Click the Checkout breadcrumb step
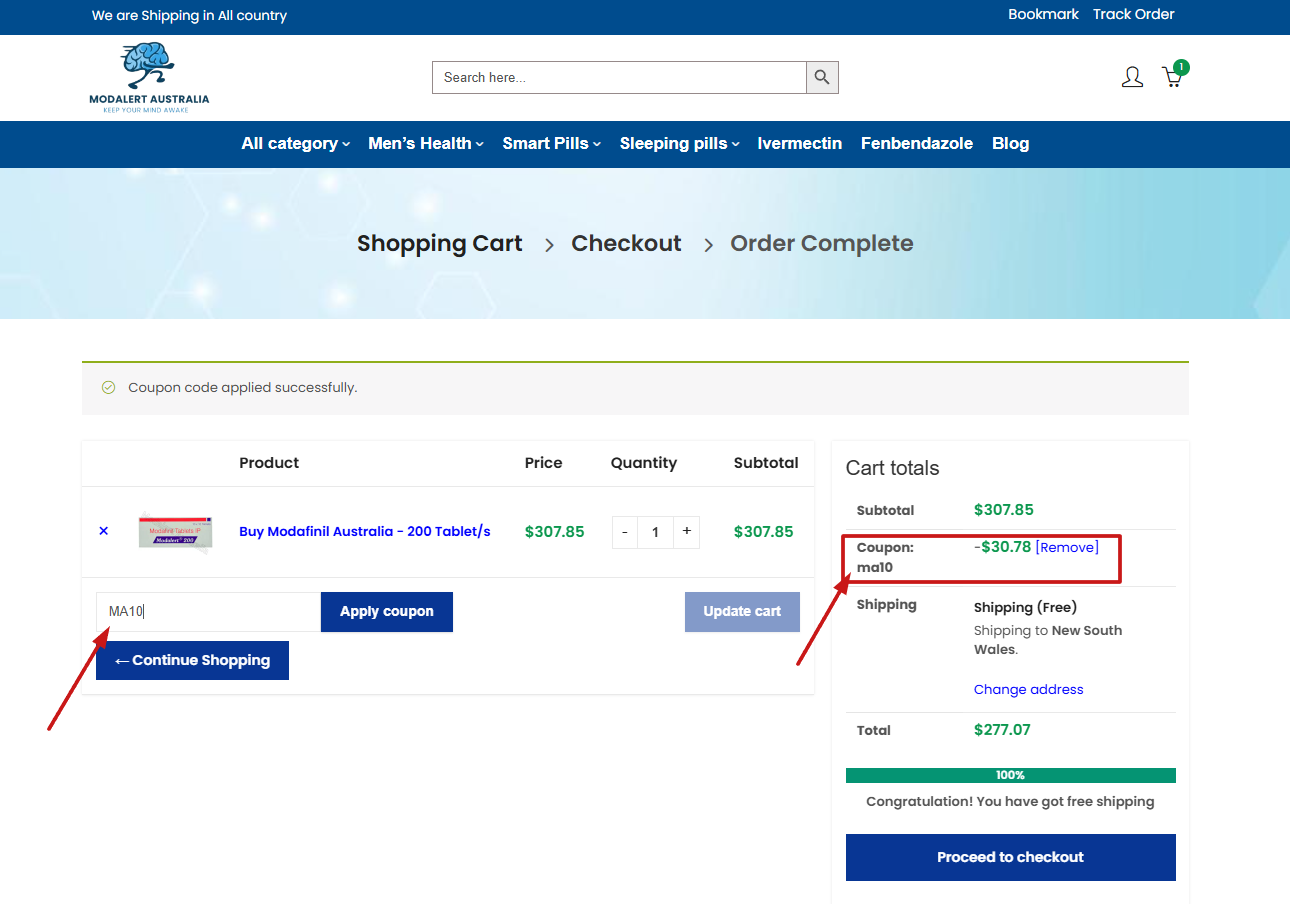This screenshot has height=904, width=1290. 626,243
